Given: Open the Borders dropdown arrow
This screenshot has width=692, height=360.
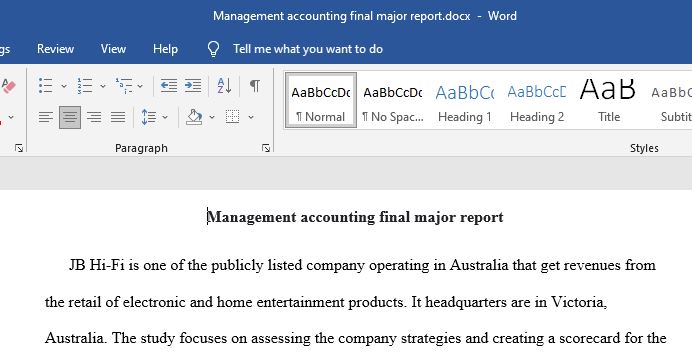Looking at the screenshot, I should point(251,117).
